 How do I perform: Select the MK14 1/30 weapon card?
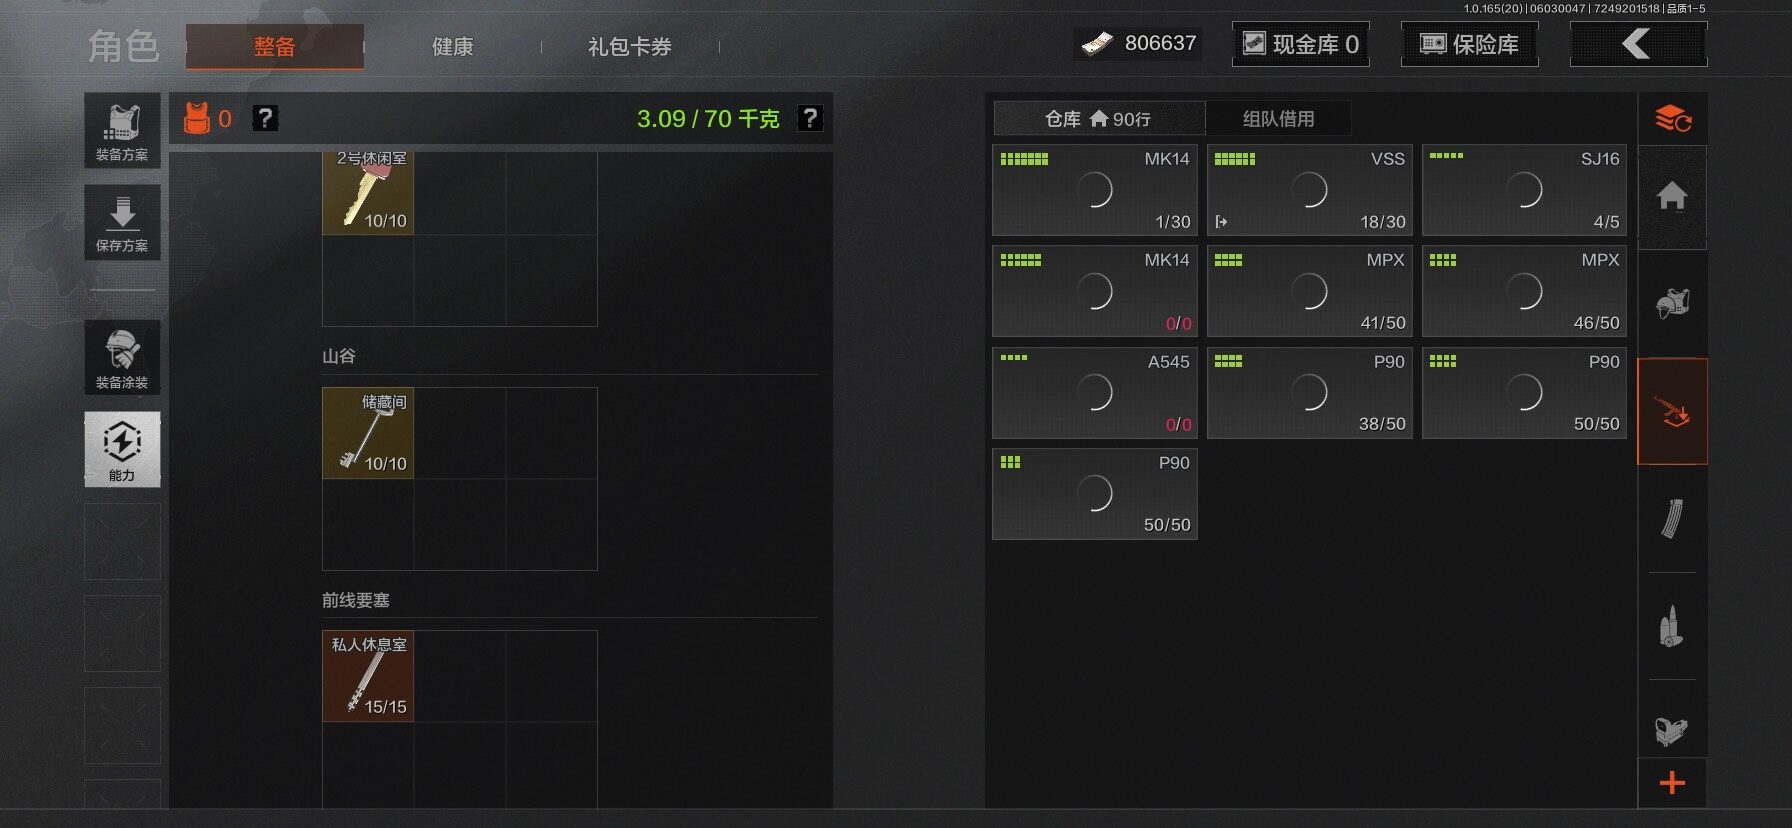click(x=1095, y=190)
